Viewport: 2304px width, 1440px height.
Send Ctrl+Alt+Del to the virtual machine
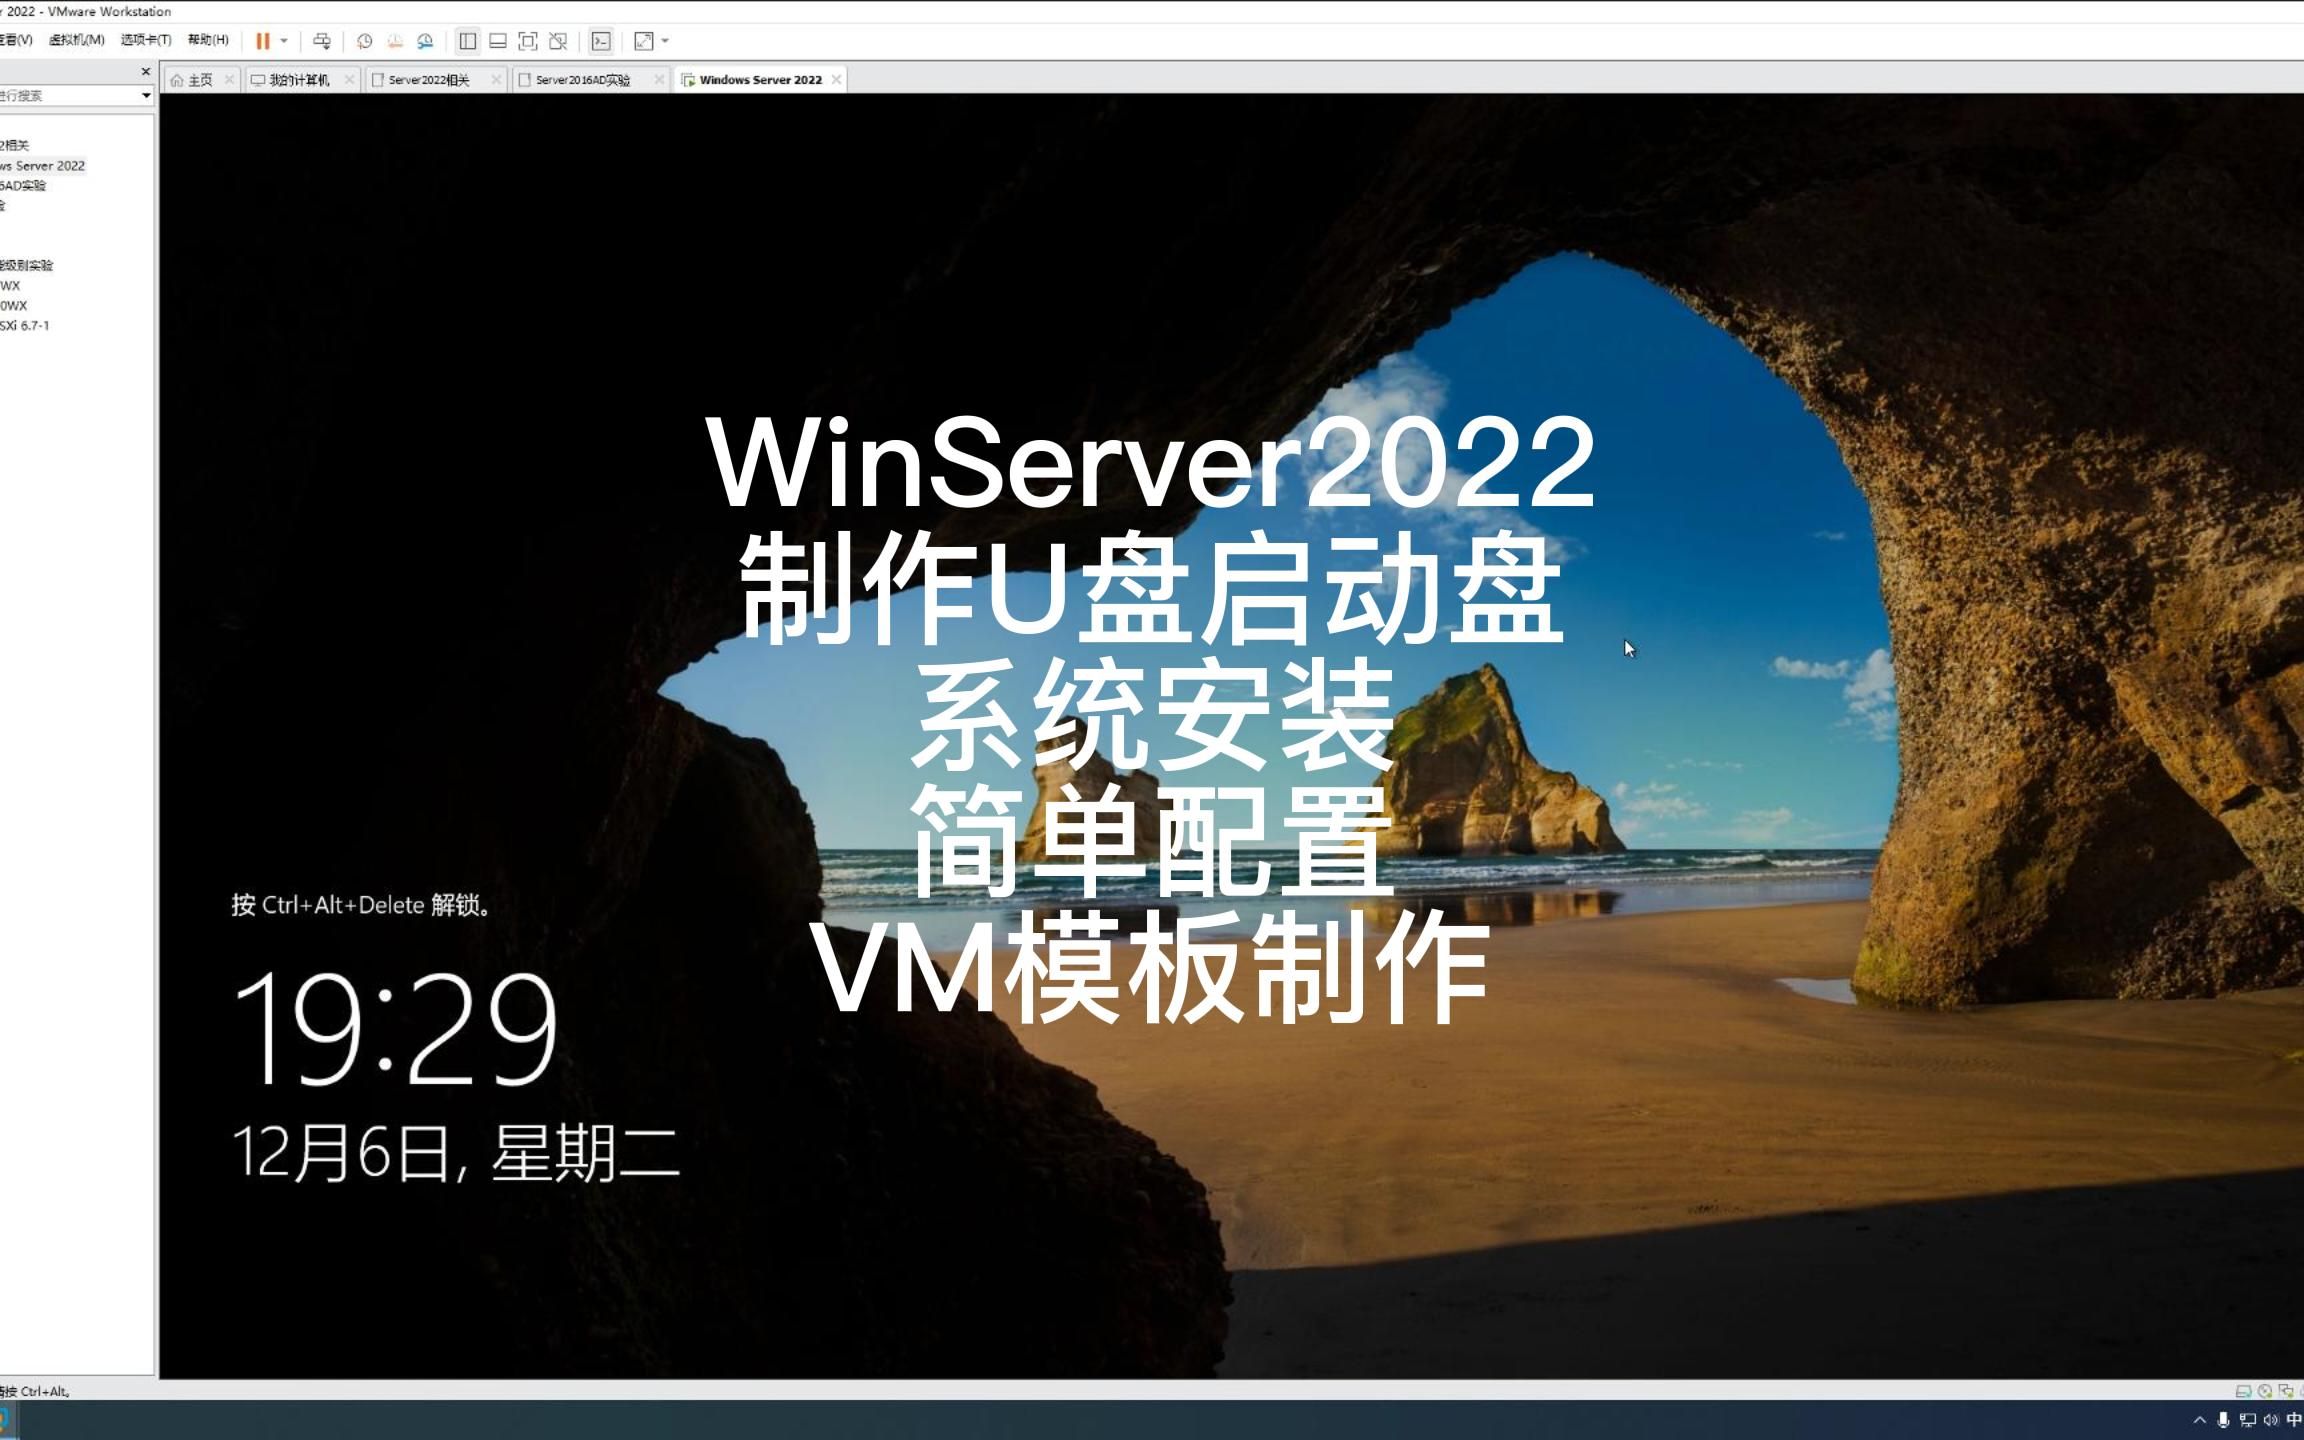point(322,41)
